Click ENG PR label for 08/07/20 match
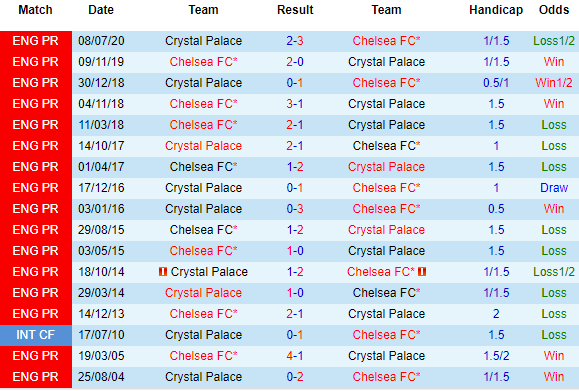This screenshot has height=391, width=579. (x=36, y=41)
